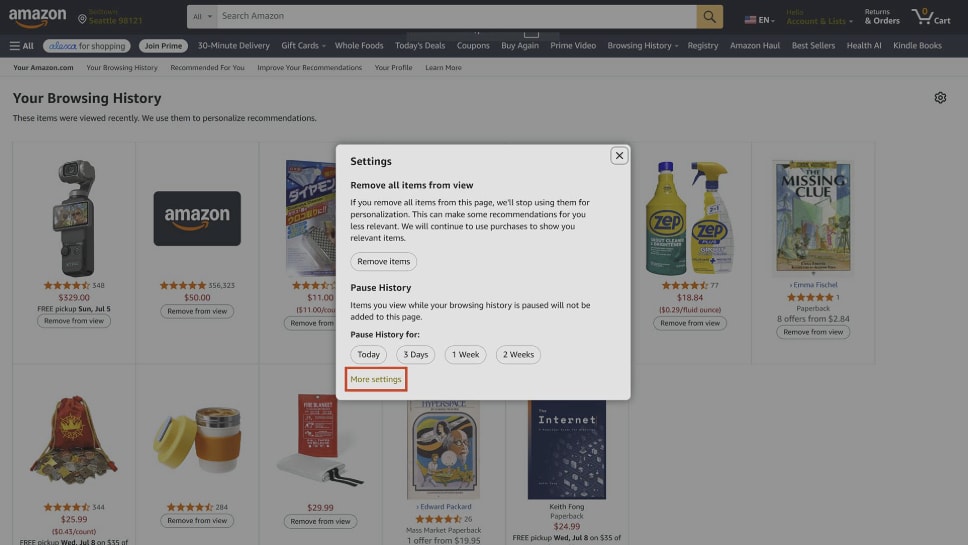The width and height of the screenshot is (968, 545).
Task: Select Your Browsing History tab
Action: [122, 68]
